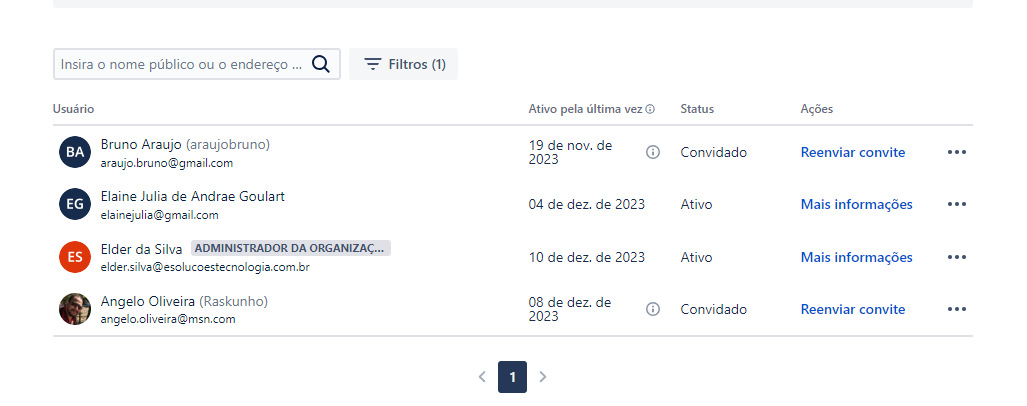Open more actions menu for Angelo Oliveira
The image size is (1027, 406).
click(x=957, y=309)
